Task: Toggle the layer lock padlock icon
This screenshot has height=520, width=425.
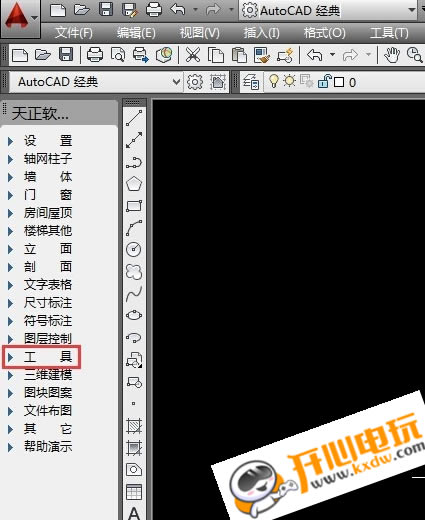Action: [x=324, y=81]
